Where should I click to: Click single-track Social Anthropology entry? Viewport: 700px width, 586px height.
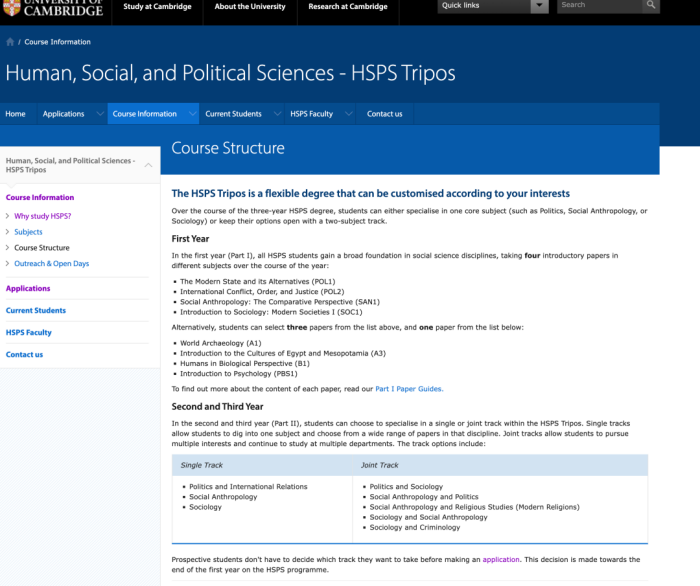point(223,497)
